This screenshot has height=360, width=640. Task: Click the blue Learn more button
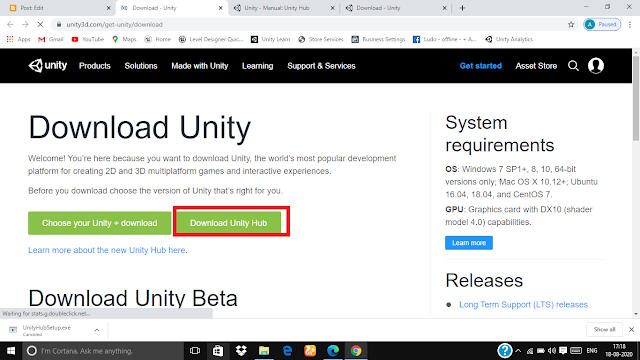coord(469,243)
